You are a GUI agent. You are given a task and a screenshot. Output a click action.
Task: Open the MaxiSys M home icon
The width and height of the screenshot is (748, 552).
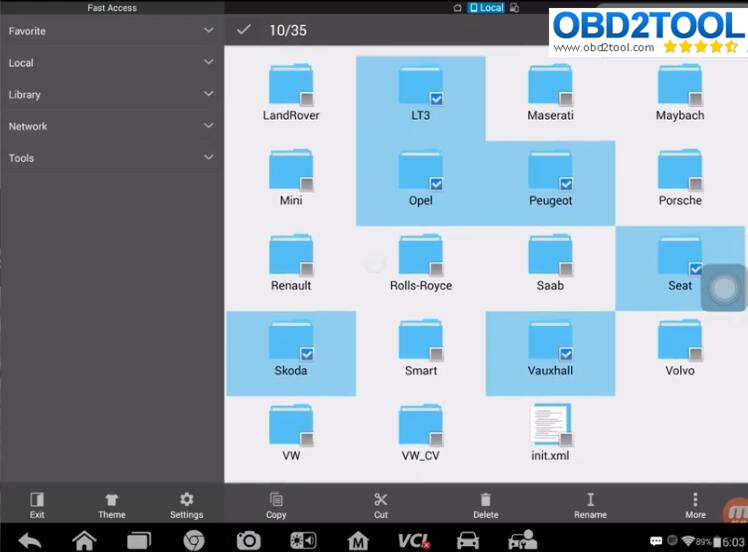pyautogui.click(x=358, y=541)
